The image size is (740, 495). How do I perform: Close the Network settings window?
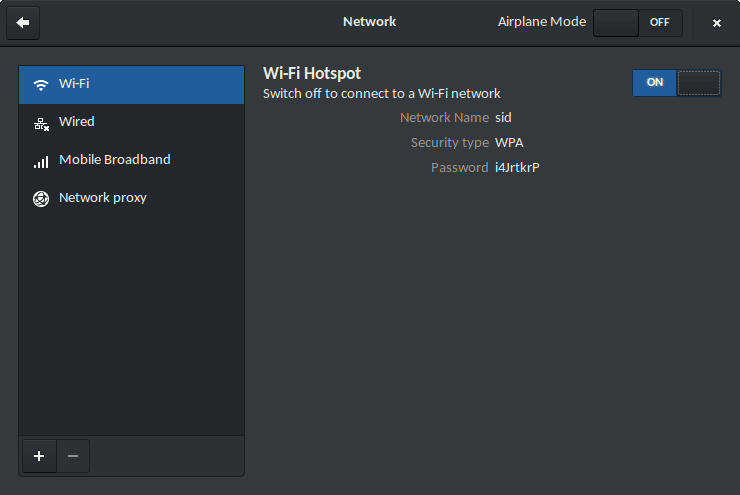[x=716, y=23]
